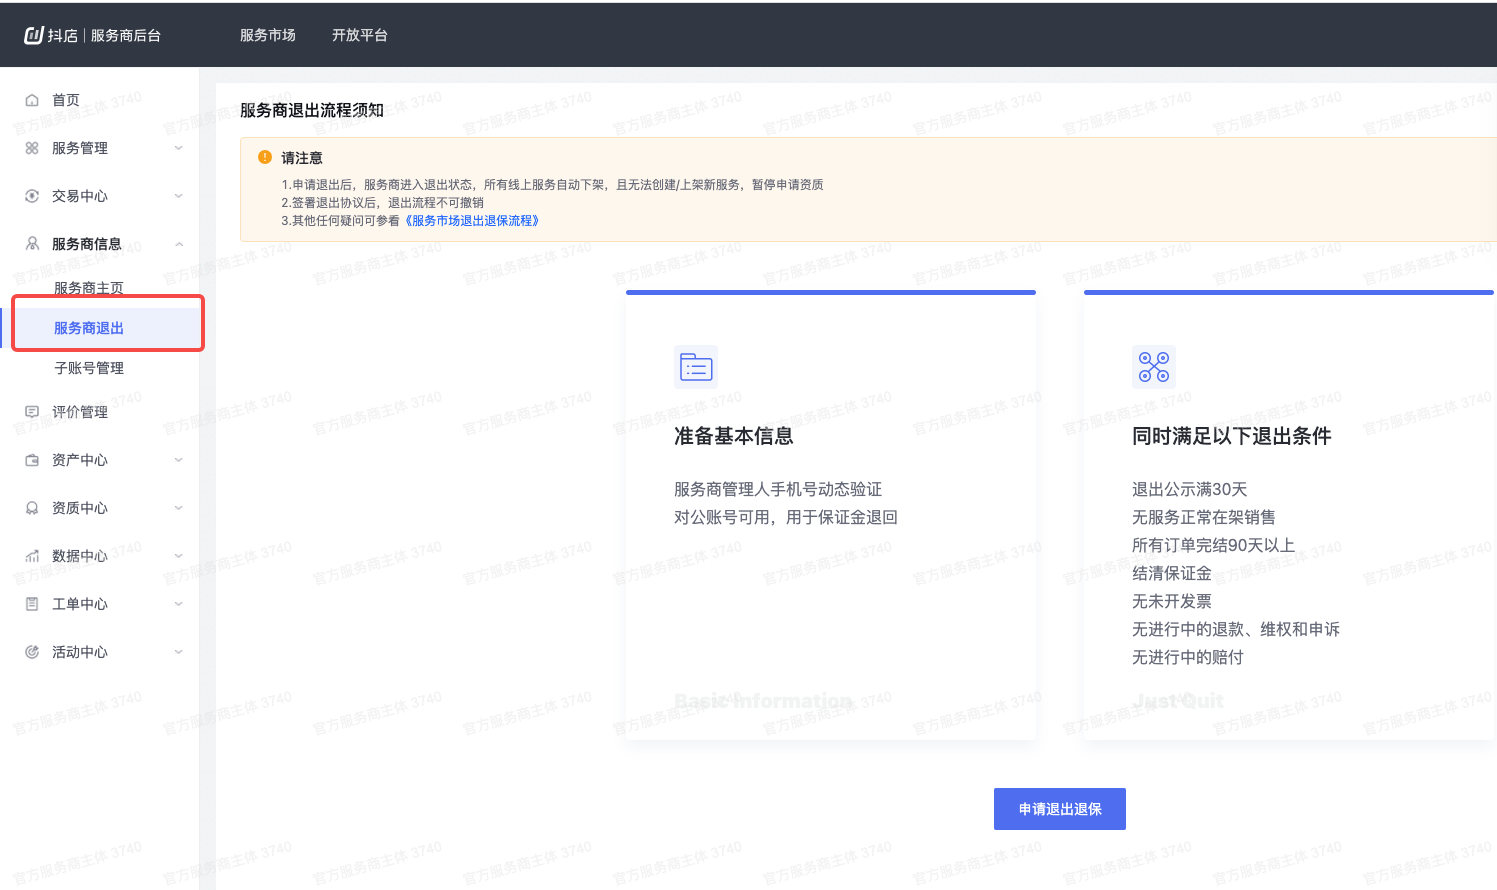Screen dimensions: 1497x890
Task: Click the document icon on 准备基本信息 card
Action: point(696,366)
